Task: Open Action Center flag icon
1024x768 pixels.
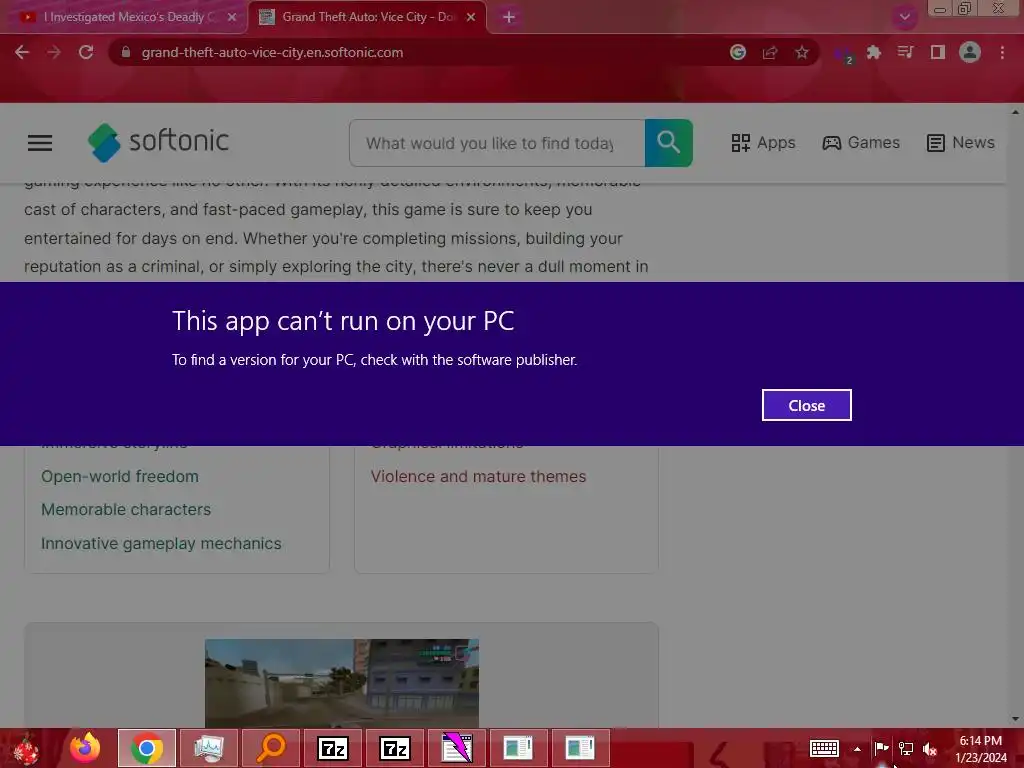Action: pos(881,748)
